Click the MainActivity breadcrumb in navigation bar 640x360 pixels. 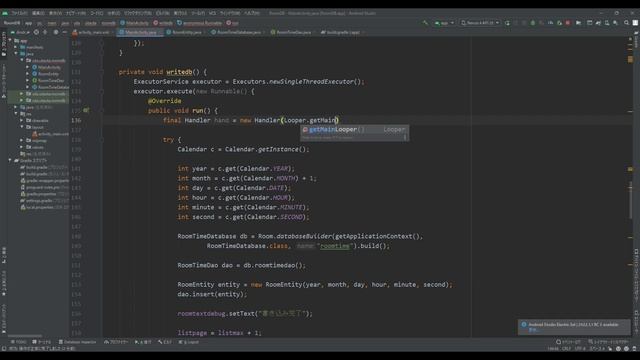(134, 23)
